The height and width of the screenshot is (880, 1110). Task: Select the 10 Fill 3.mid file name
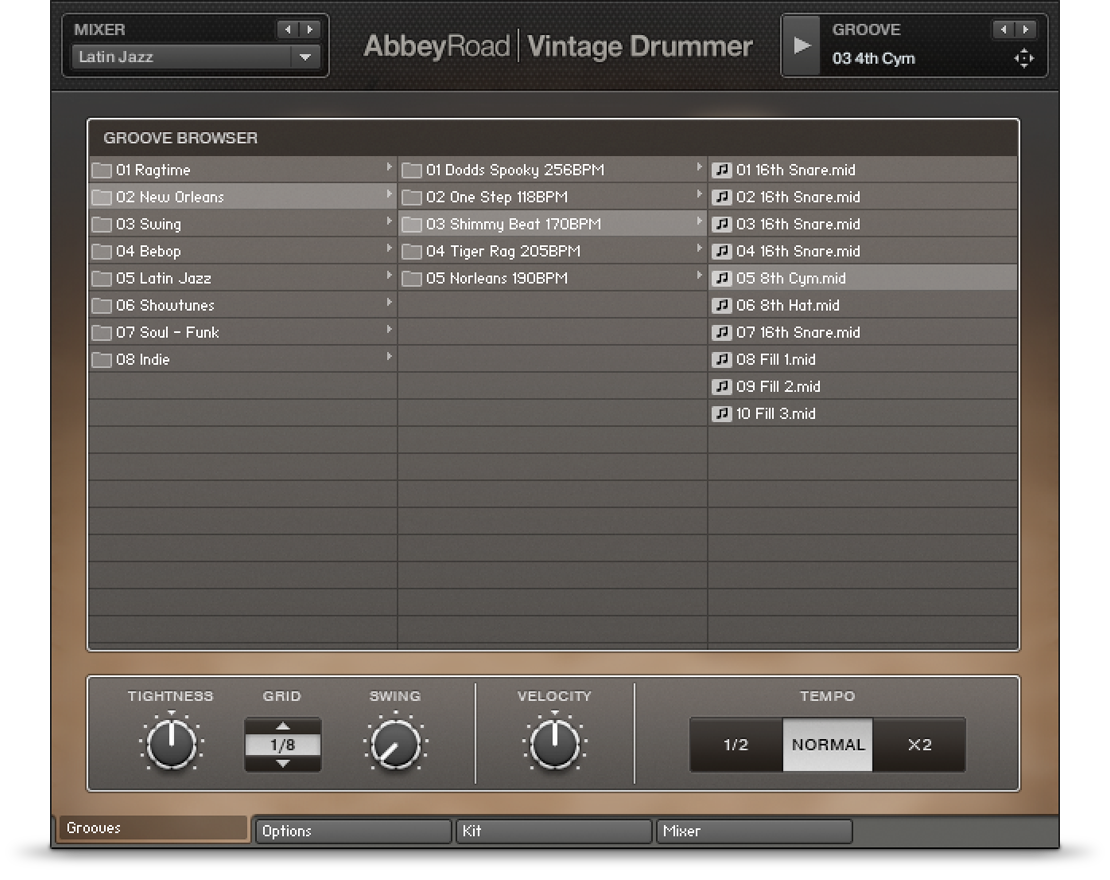[775, 413]
